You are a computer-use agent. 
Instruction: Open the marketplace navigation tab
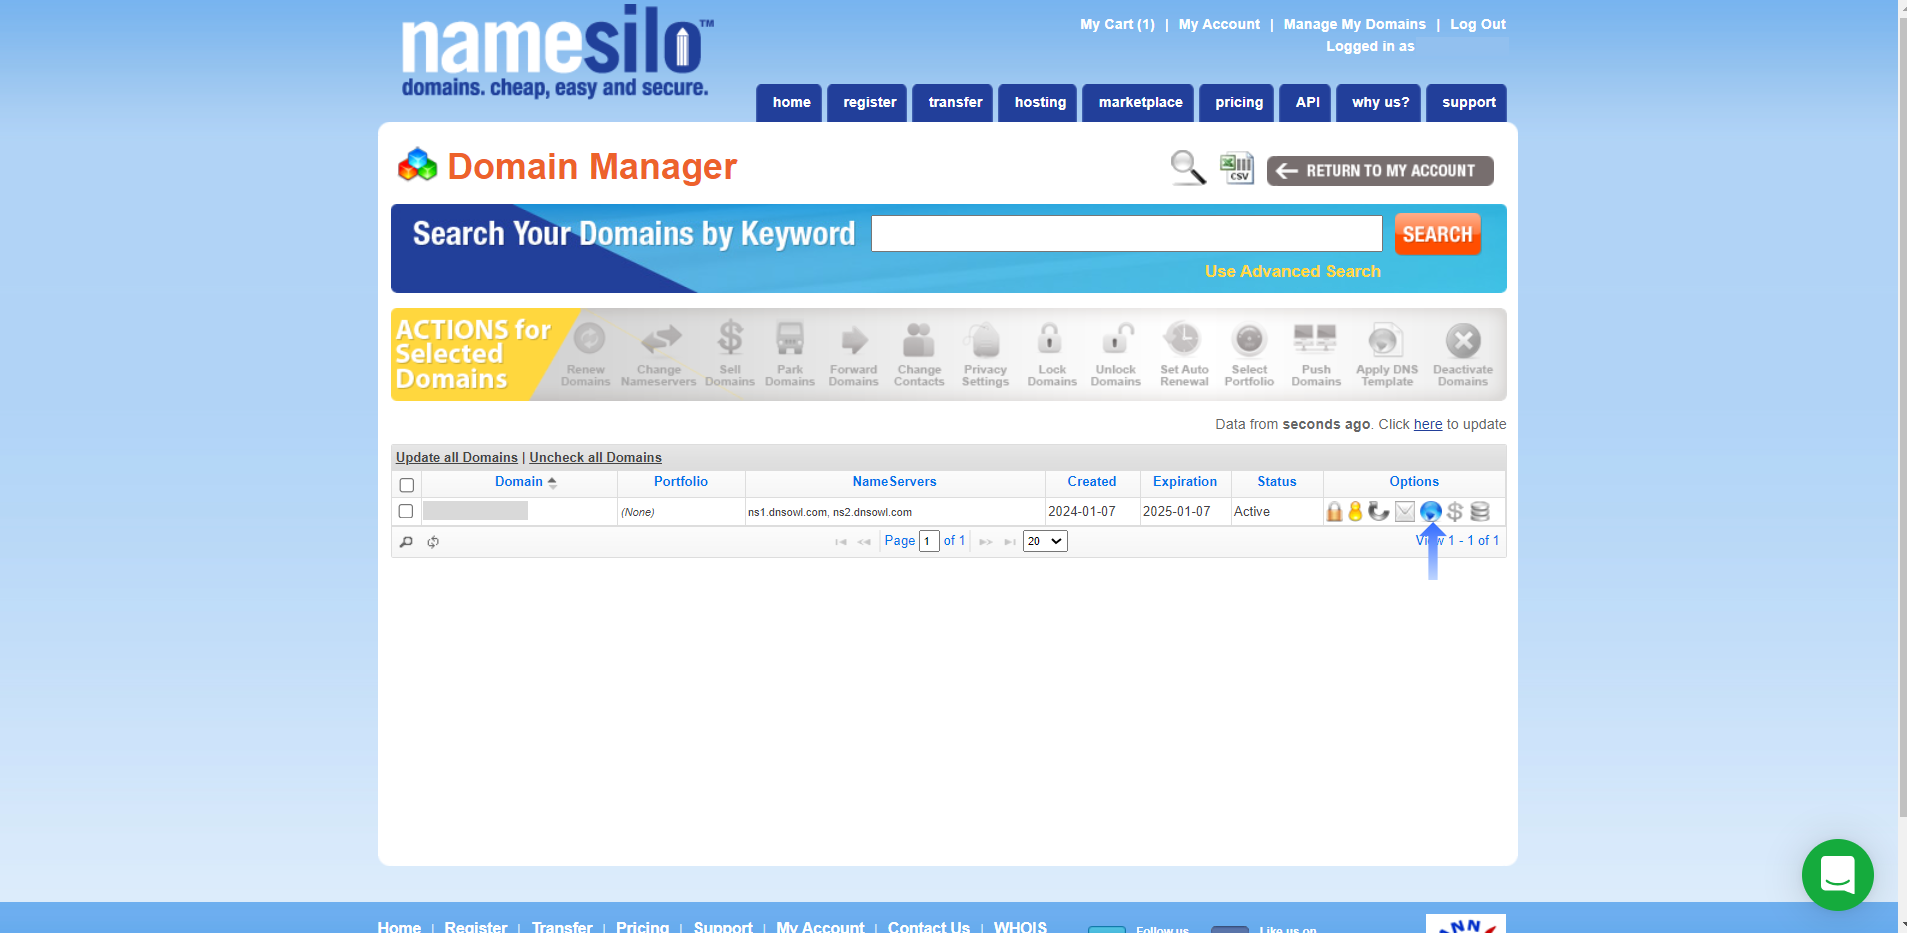tap(1140, 103)
